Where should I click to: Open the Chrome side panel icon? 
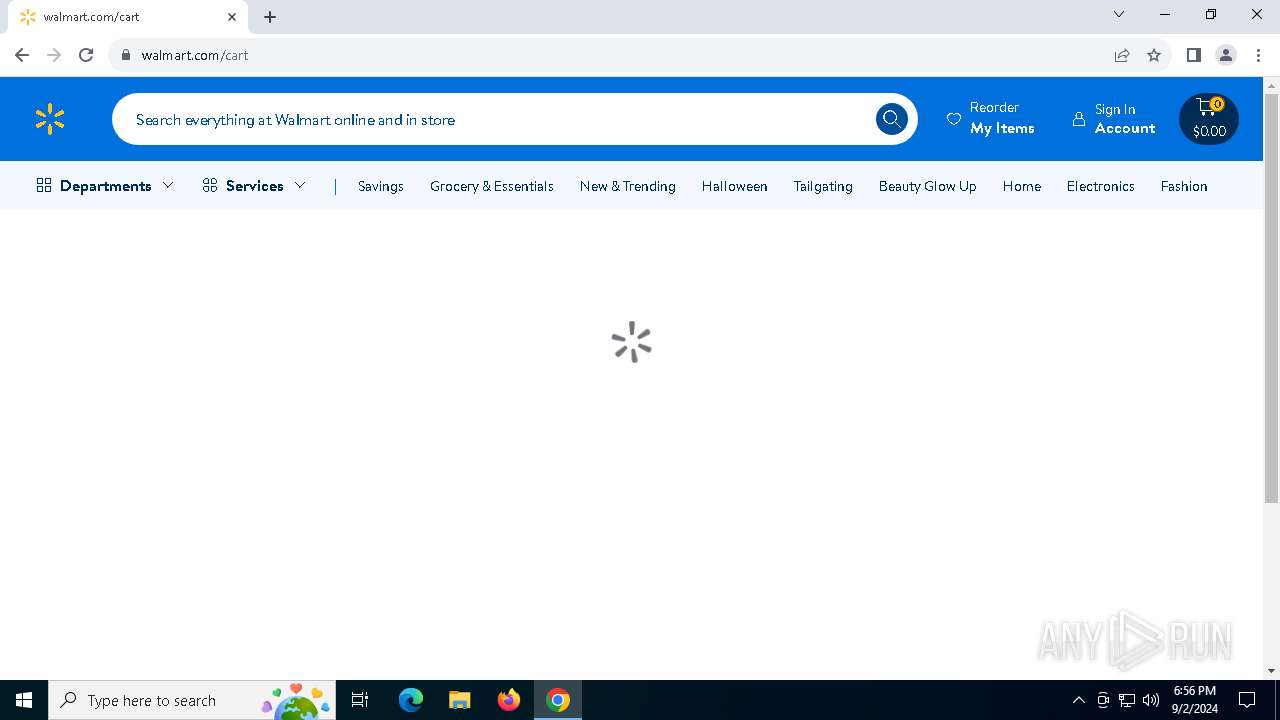tap(1193, 55)
